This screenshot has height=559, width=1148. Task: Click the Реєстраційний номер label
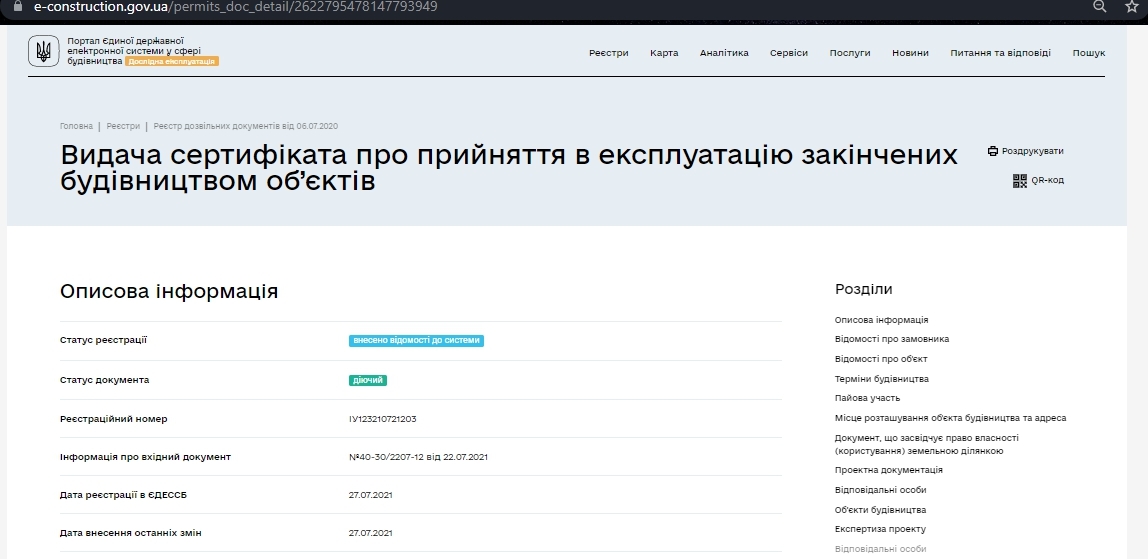pos(113,419)
